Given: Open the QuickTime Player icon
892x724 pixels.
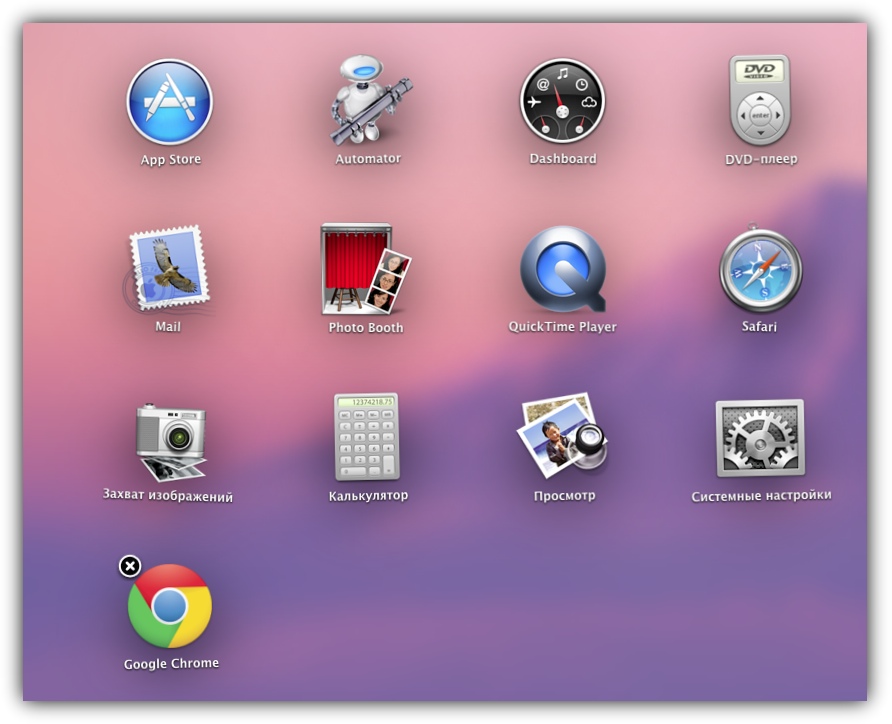Looking at the screenshot, I should coord(563,269).
